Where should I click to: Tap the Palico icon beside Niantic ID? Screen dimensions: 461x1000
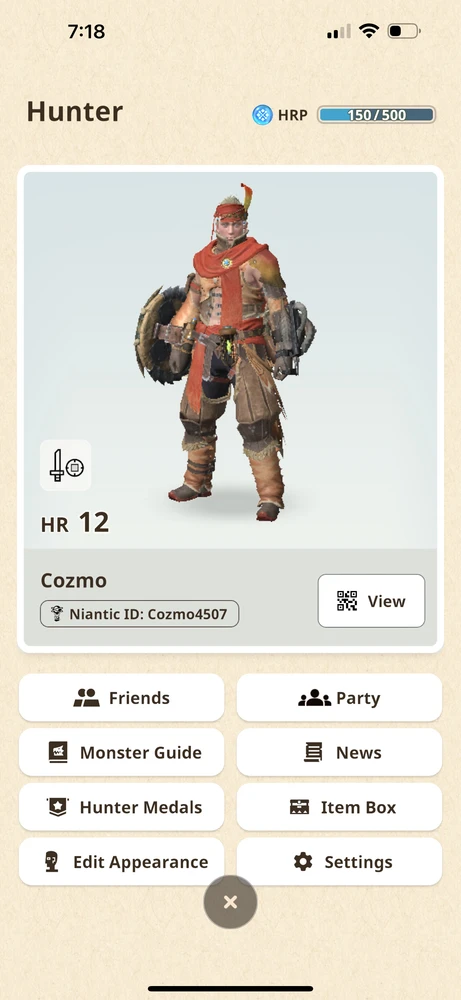(57, 614)
